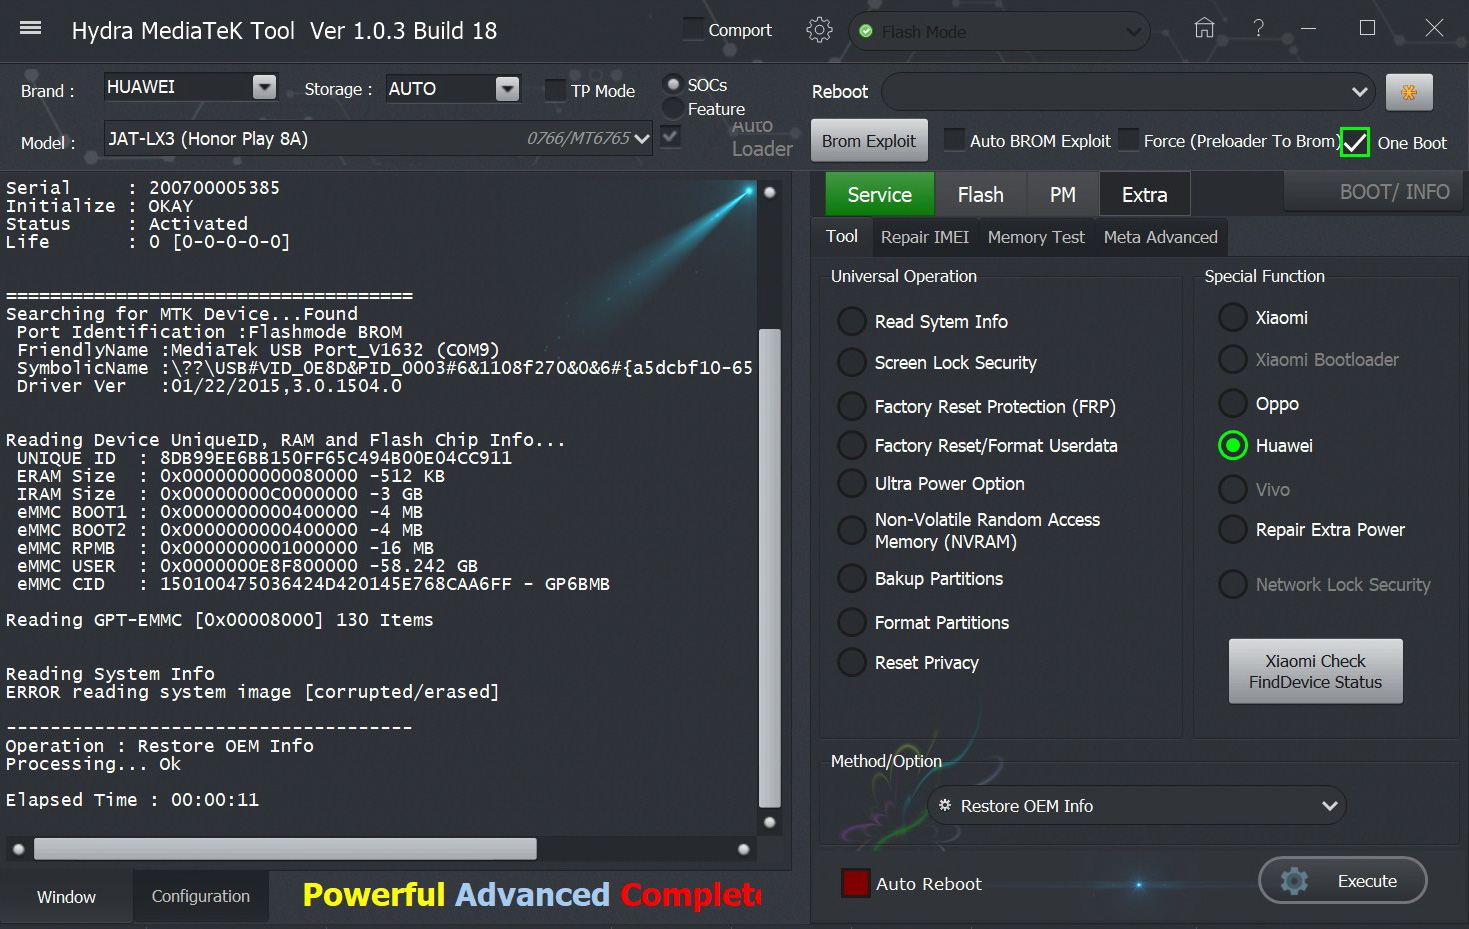1469x929 pixels.
Task: Enable the Auto BROM Exploit checkbox
Action: (x=955, y=140)
